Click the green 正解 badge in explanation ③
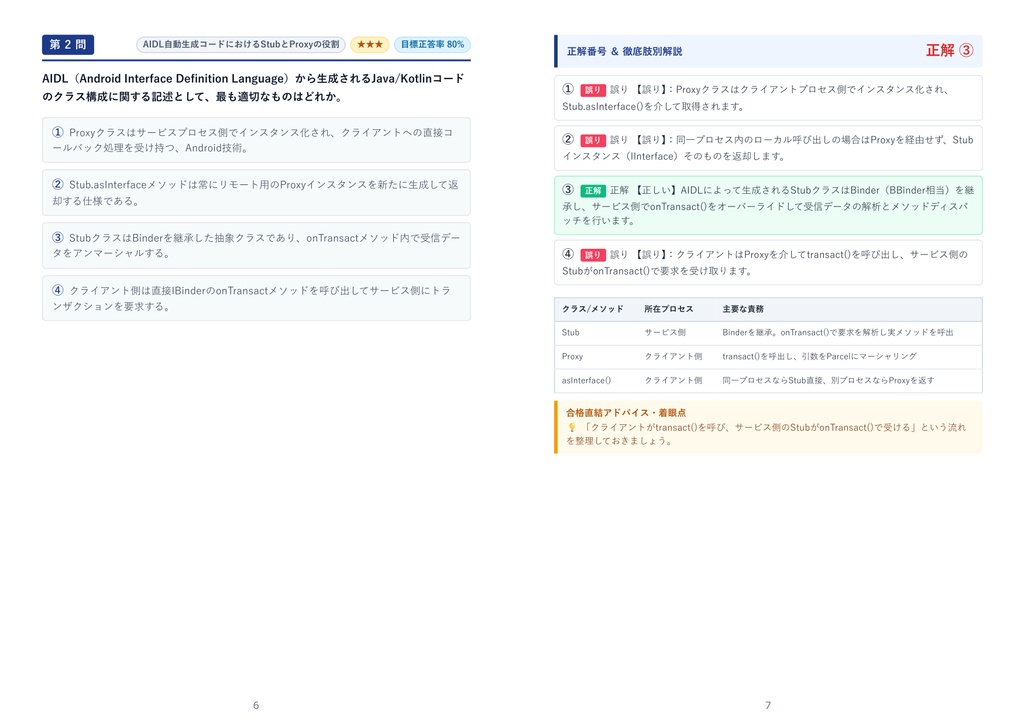1024x727 pixels. pos(592,191)
